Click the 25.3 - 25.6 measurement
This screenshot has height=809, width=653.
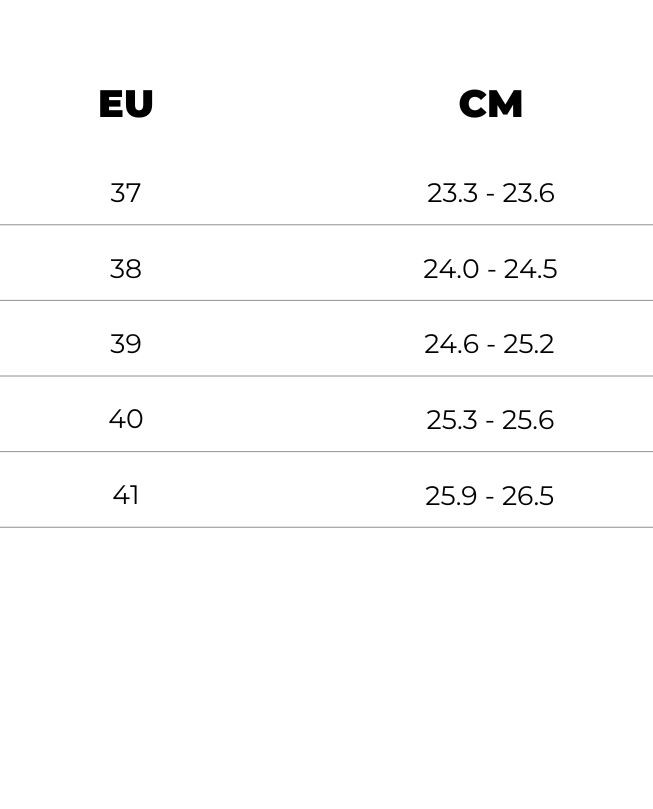tap(490, 420)
